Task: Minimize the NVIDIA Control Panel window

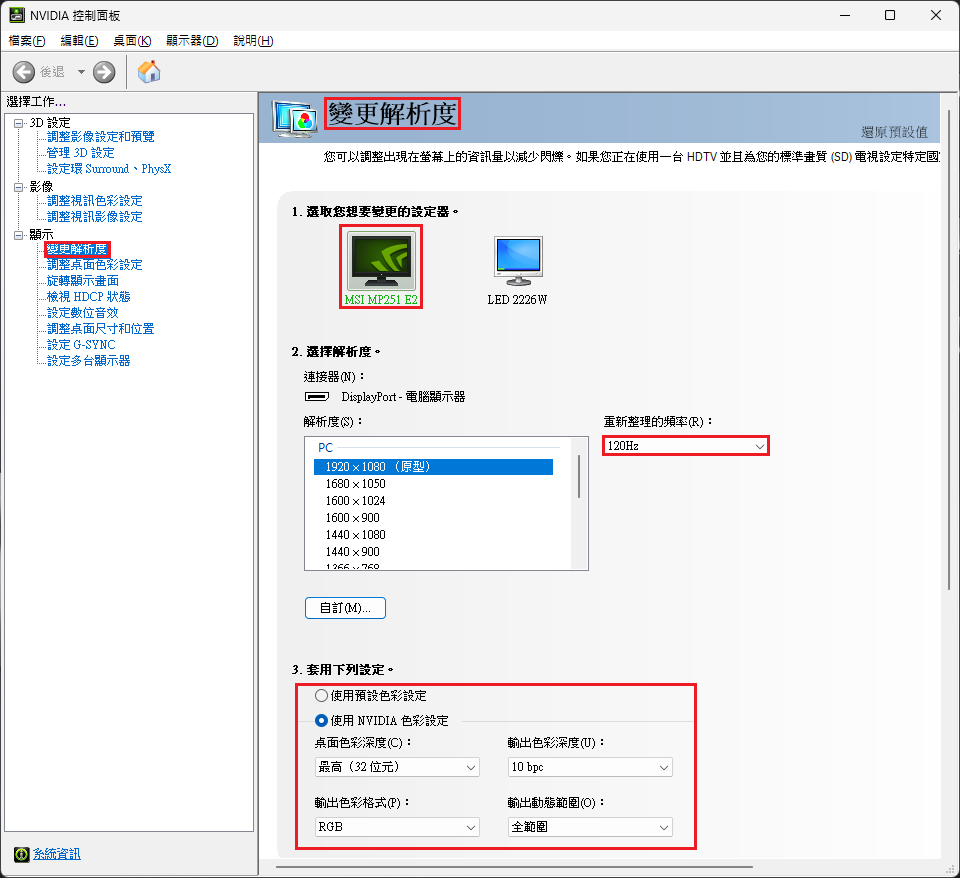Action: (x=845, y=15)
